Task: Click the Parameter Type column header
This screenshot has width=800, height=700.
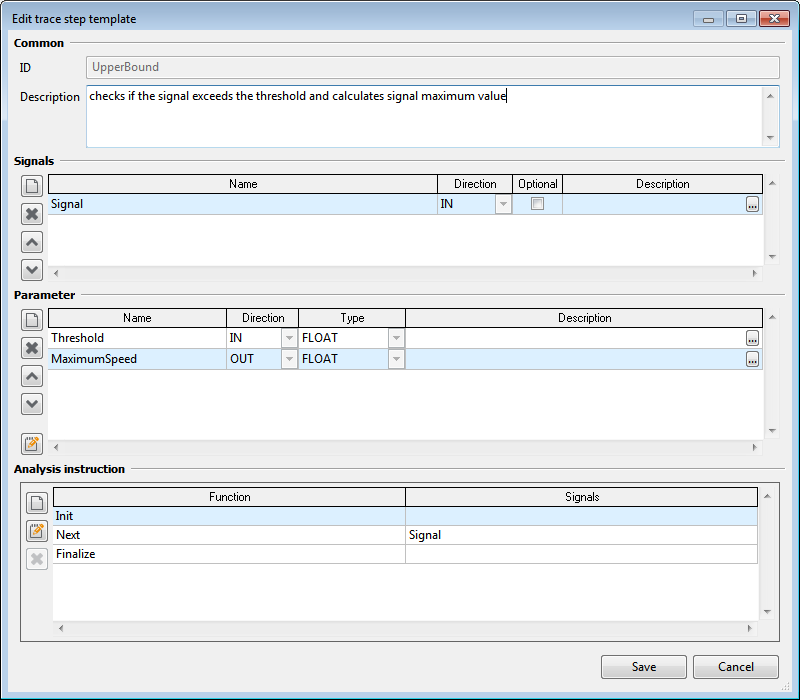Action: [x=352, y=318]
